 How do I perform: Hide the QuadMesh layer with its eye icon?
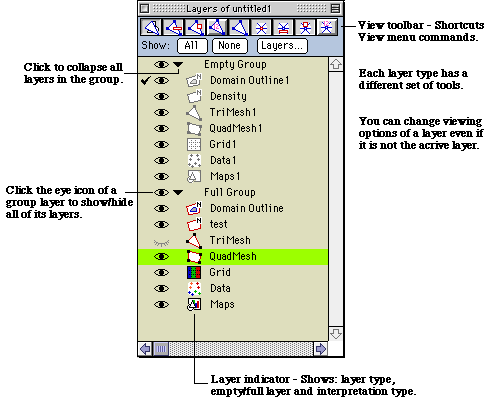tap(161, 256)
